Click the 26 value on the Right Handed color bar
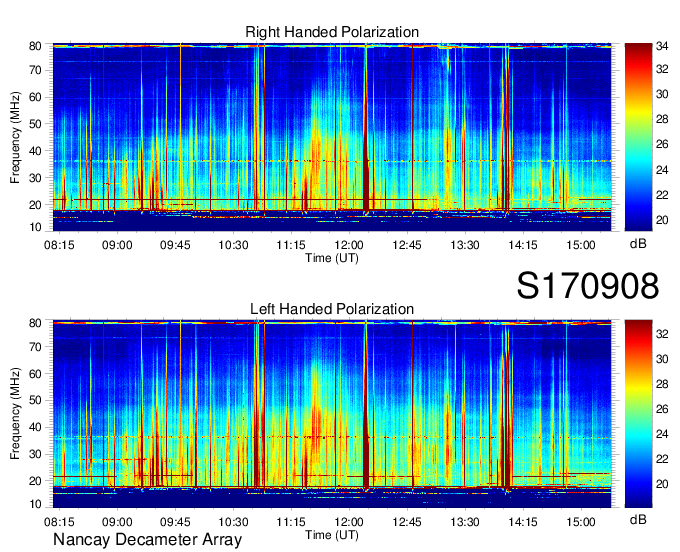 coord(662,144)
